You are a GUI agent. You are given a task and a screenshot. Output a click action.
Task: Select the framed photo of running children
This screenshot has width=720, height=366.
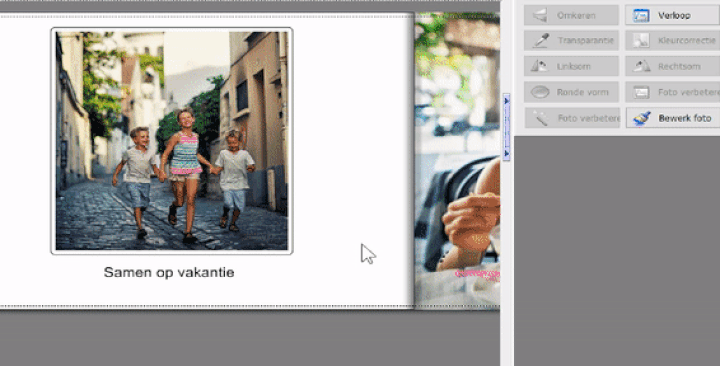[x=172, y=141]
